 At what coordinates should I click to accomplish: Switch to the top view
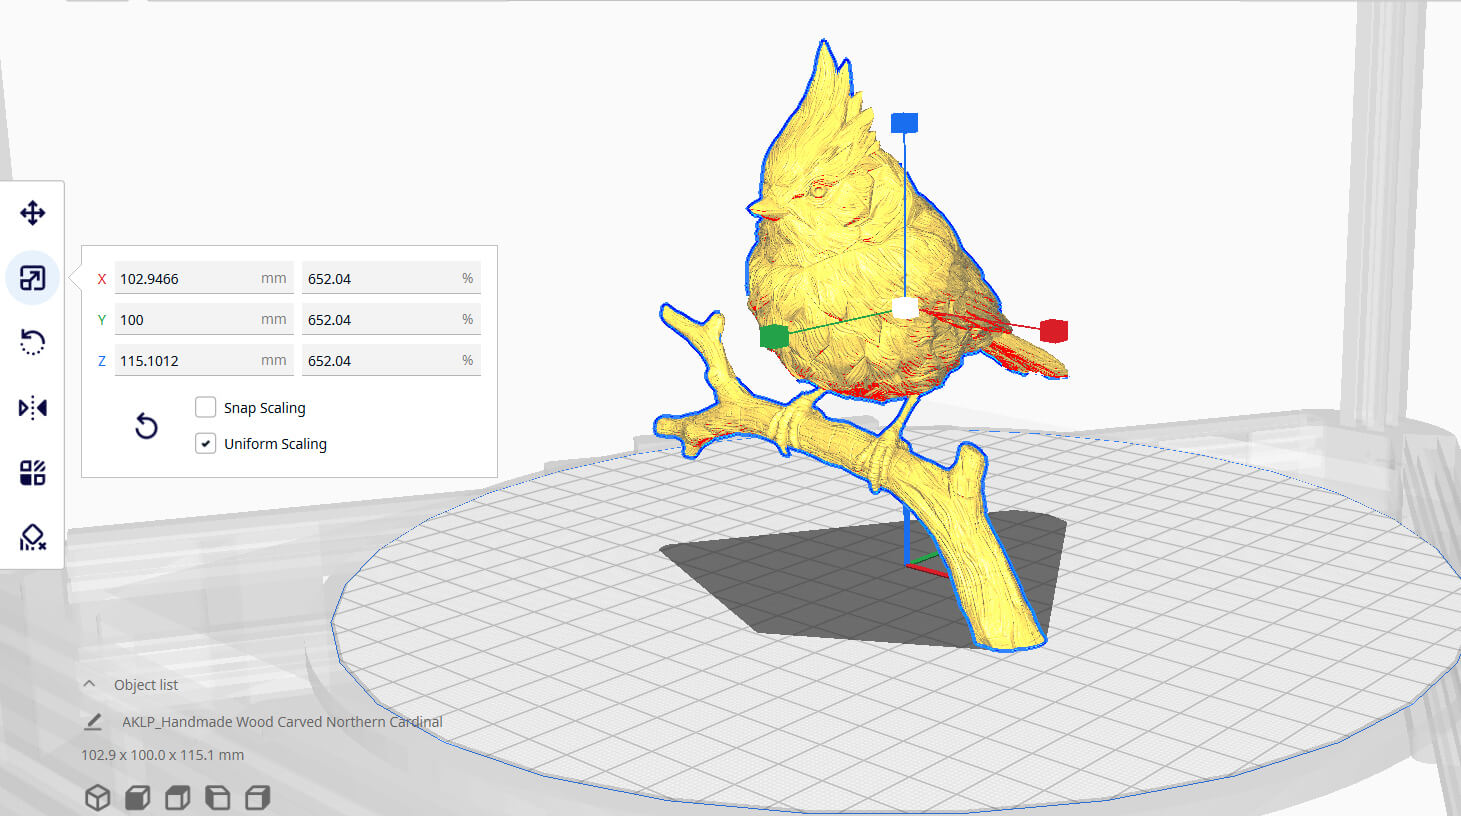tap(177, 797)
